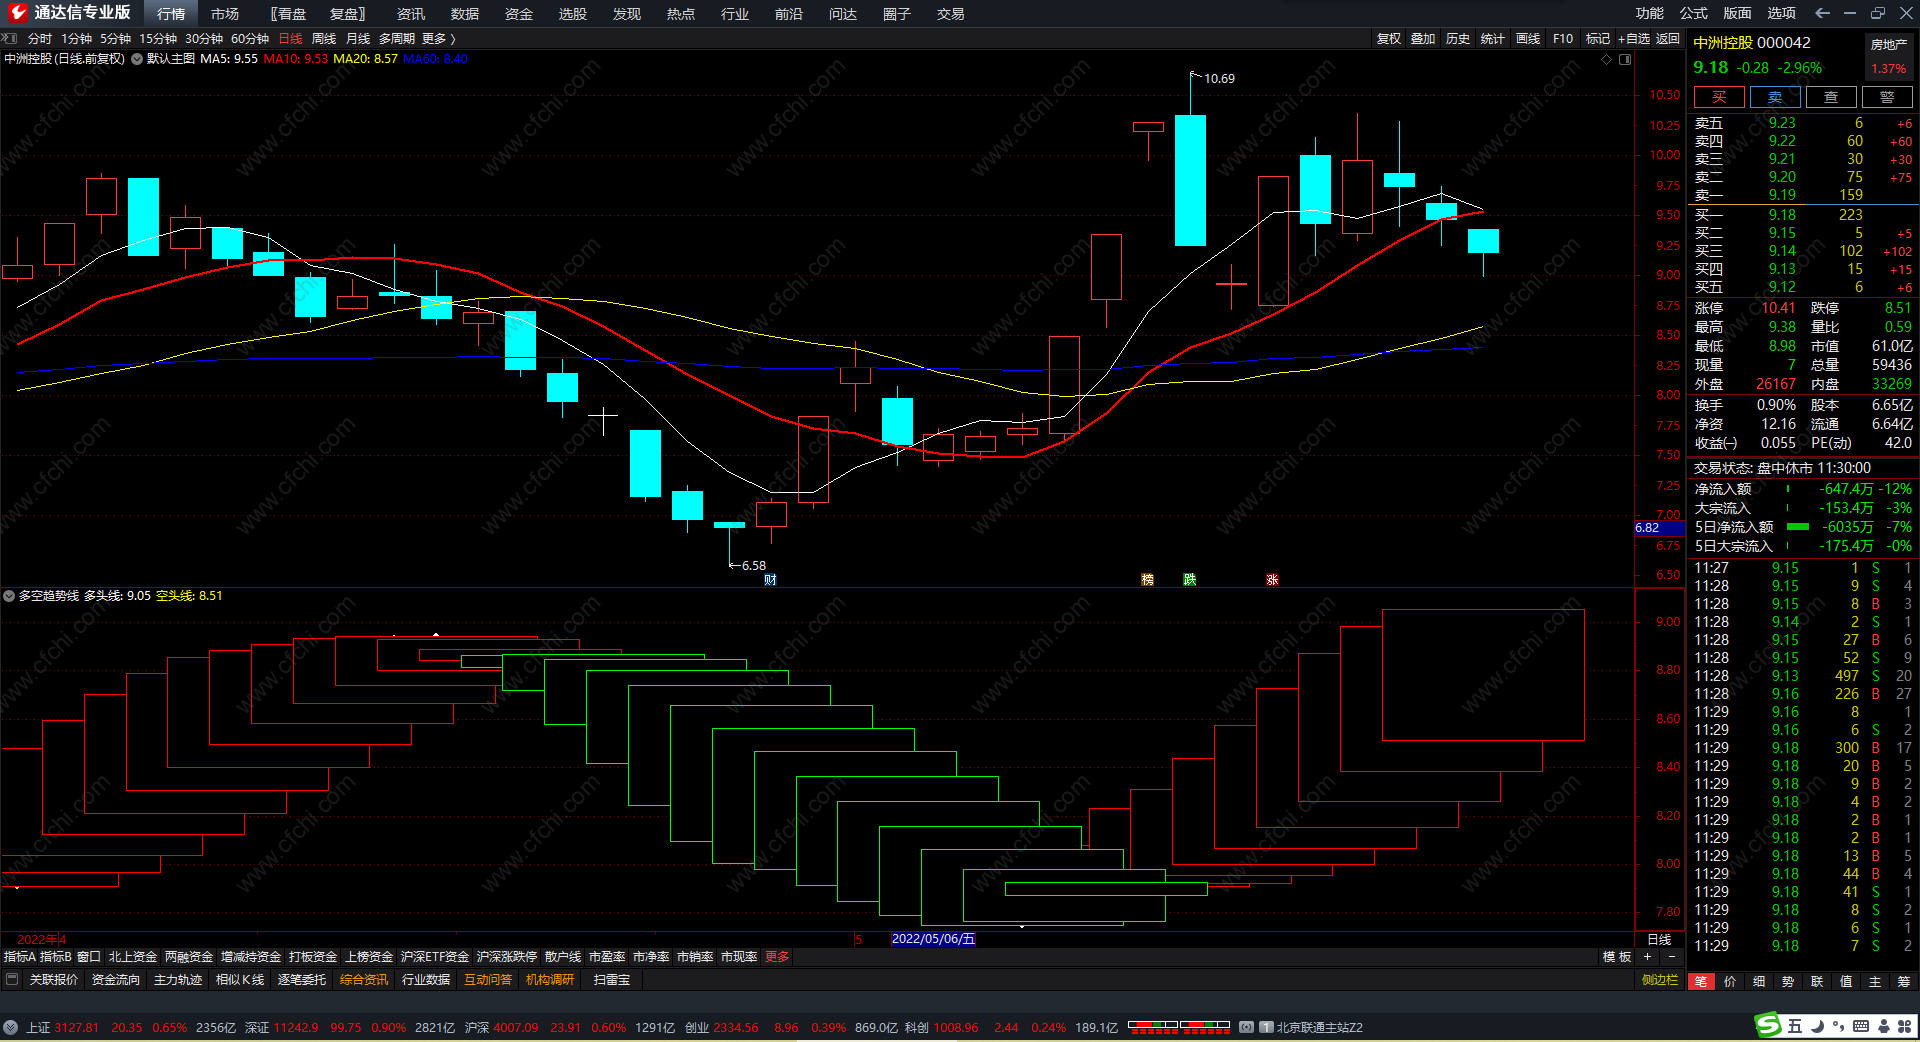This screenshot has width=1920, height=1042.
Task: Click the Sogou moon mode icon
Action: 1817,1026
